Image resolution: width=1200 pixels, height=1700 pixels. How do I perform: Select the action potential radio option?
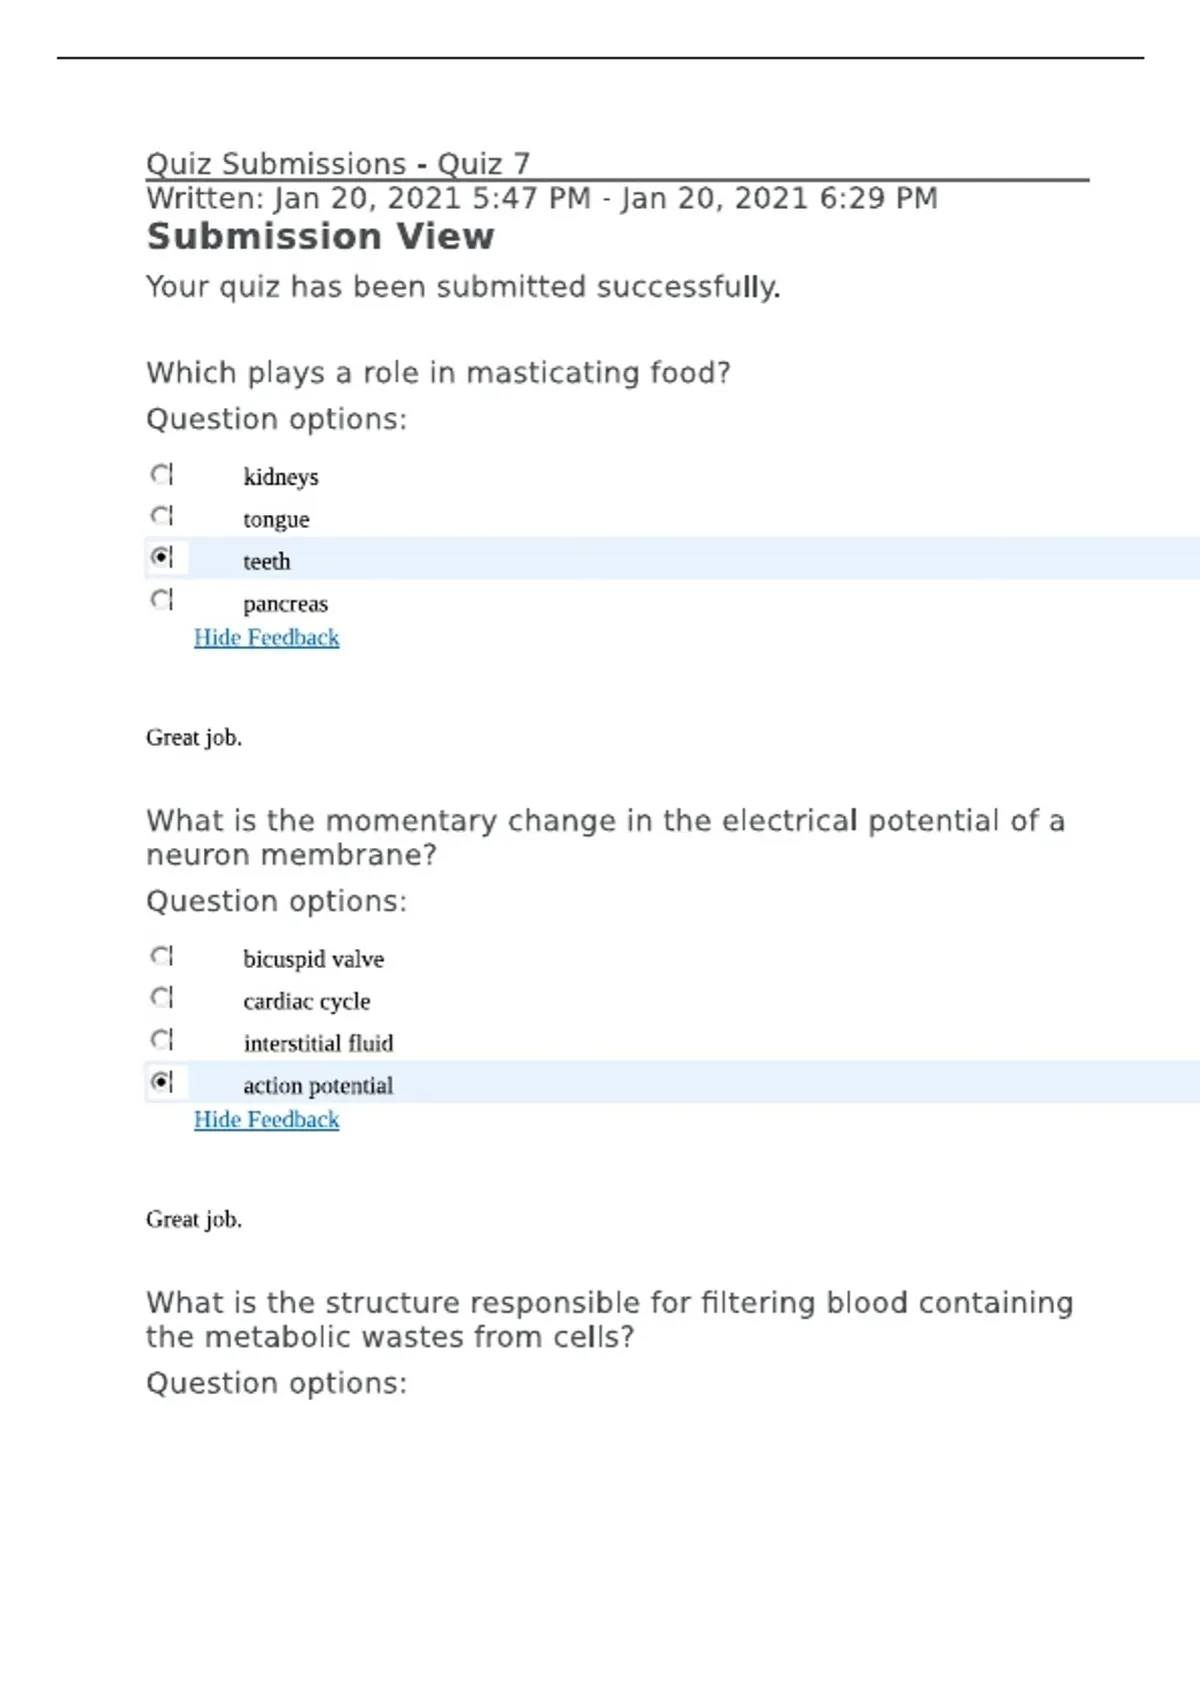161,1082
